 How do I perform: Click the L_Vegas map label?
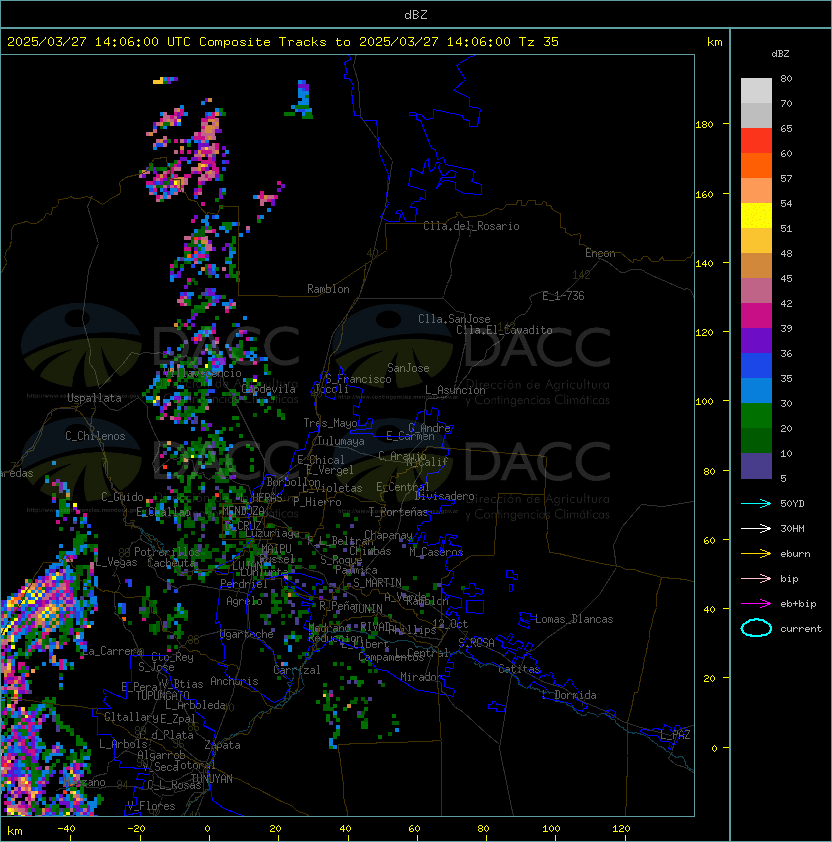click(116, 562)
